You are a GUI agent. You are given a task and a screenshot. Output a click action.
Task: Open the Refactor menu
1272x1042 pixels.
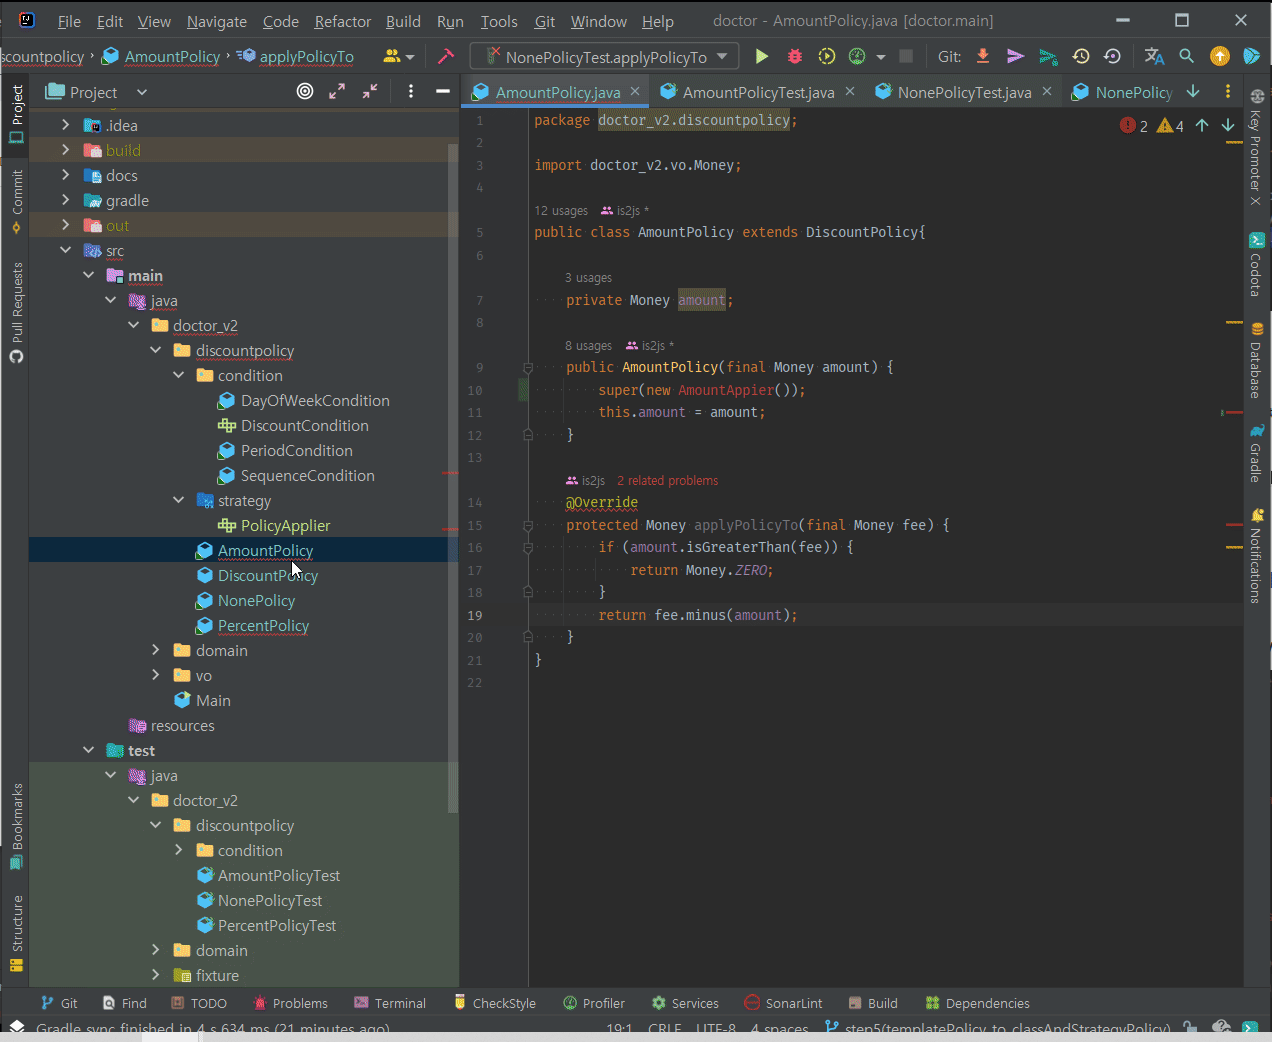click(342, 21)
